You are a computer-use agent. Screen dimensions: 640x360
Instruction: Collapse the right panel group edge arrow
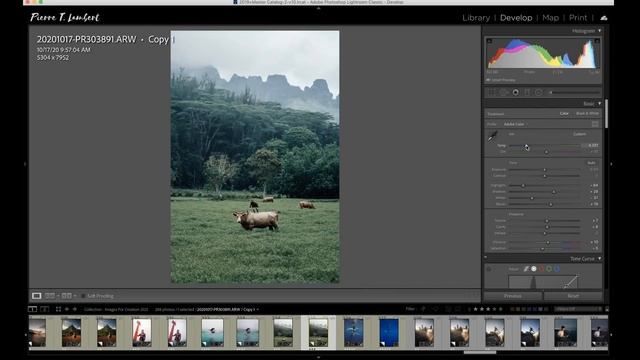611,164
